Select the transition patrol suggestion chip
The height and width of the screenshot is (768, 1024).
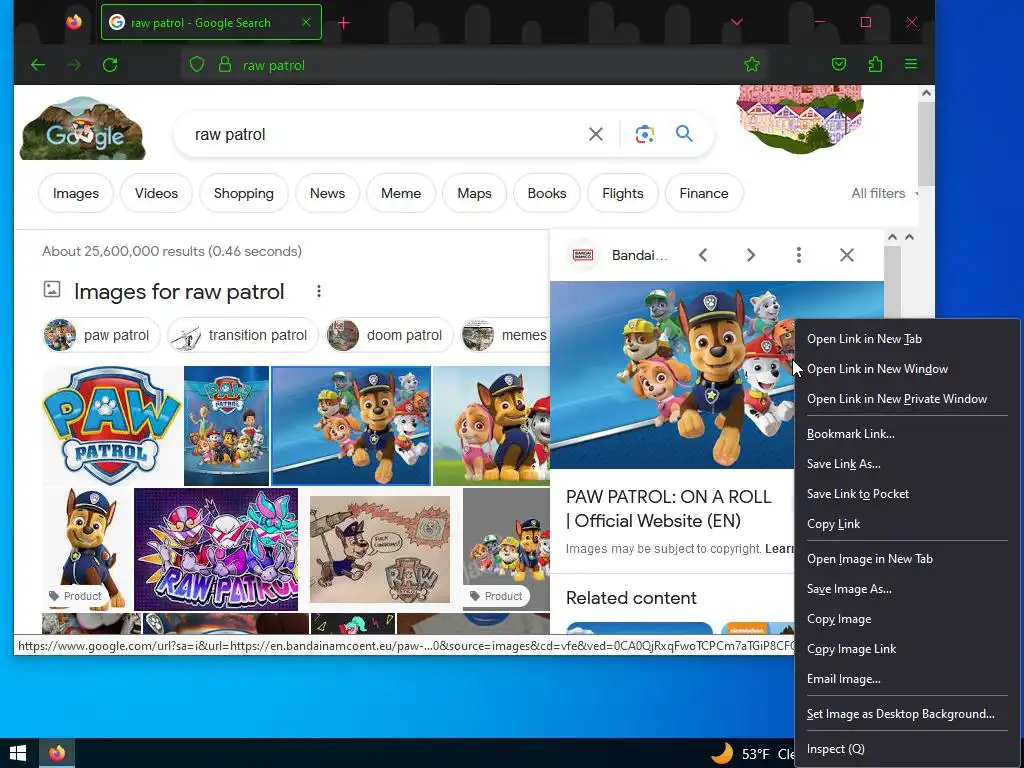(242, 335)
